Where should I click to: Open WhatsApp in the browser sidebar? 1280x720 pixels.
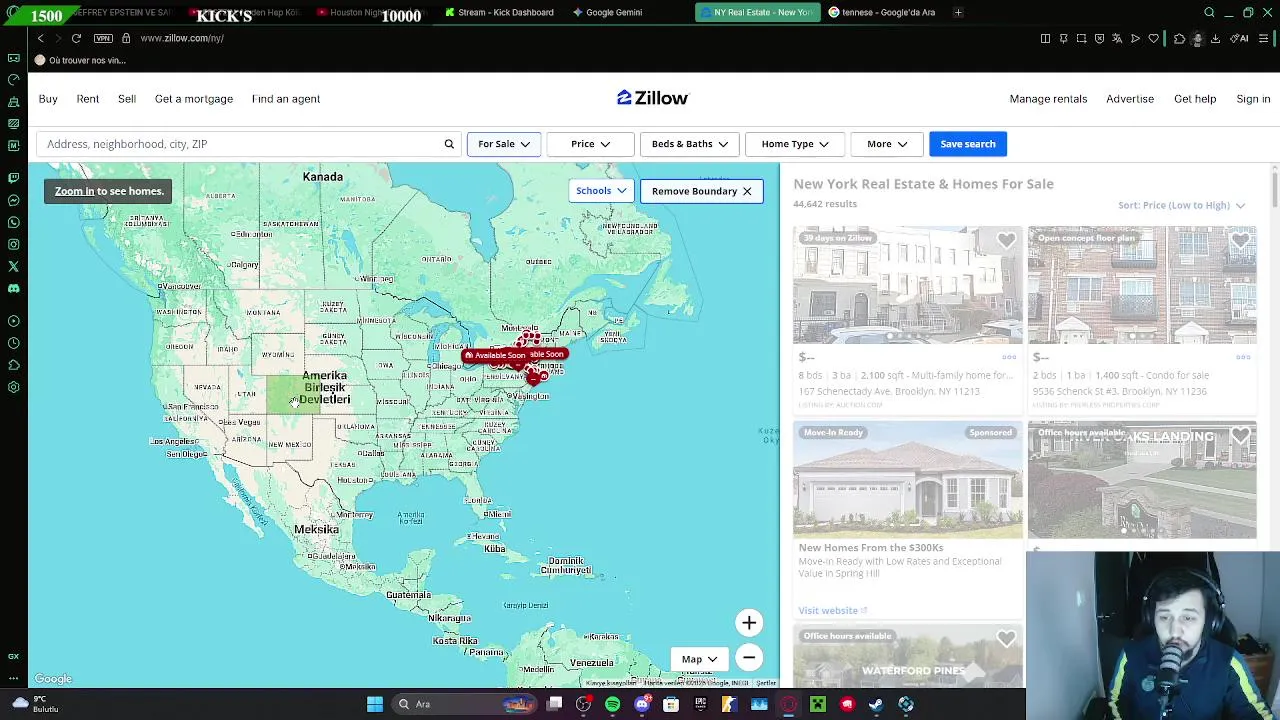[13, 222]
